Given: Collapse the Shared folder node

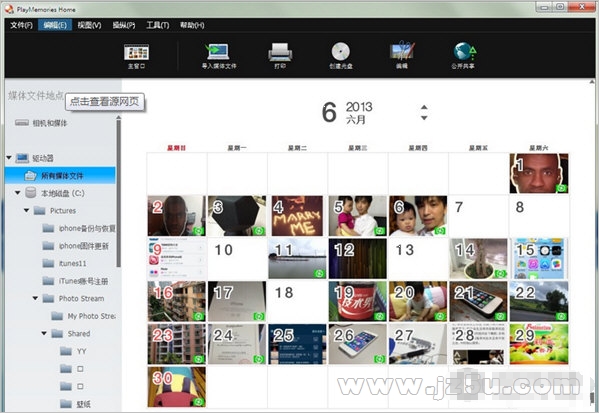Looking at the screenshot, I should point(44,333).
